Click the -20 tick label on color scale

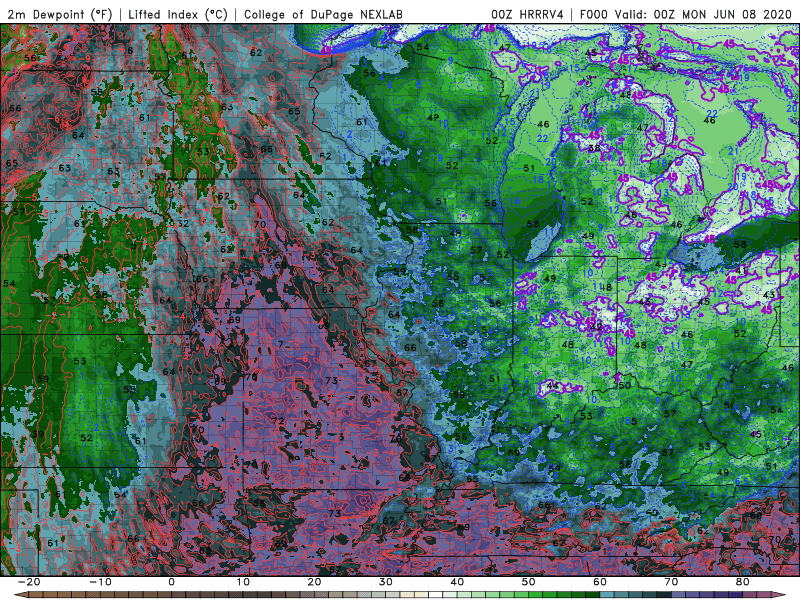tap(29, 582)
